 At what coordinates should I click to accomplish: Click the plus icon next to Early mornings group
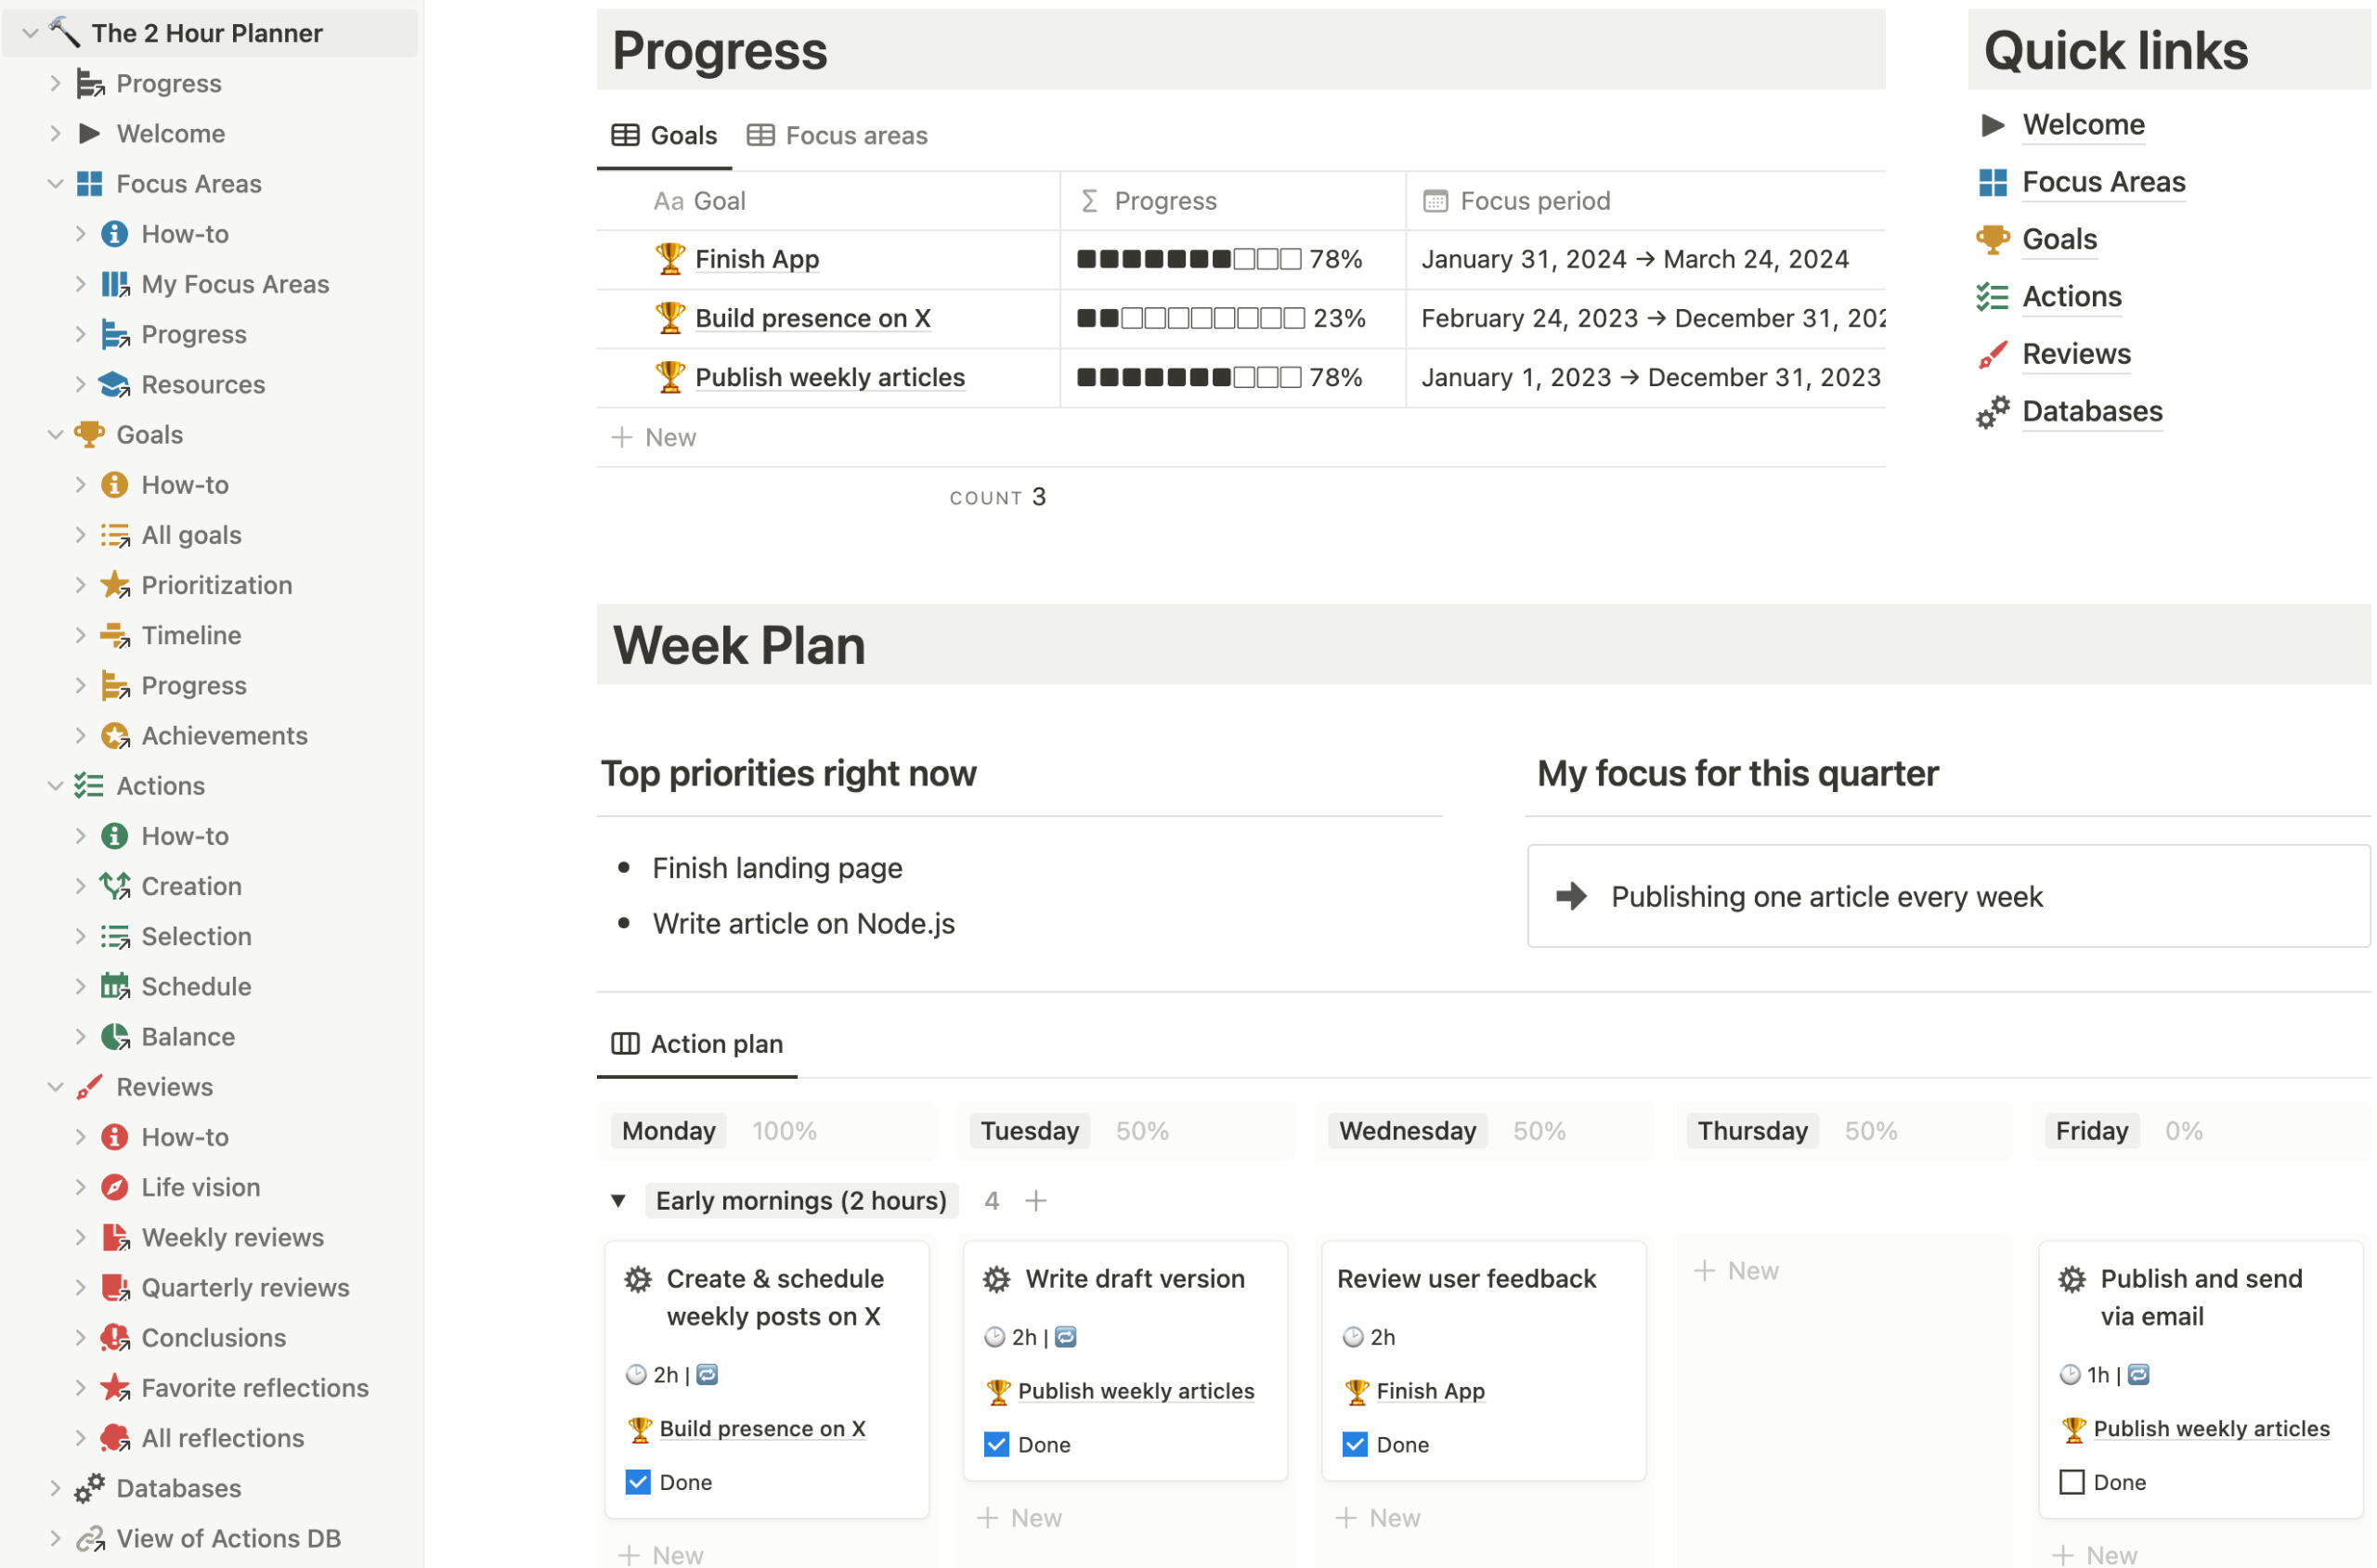pyautogui.click(x=1036, y=1201)
